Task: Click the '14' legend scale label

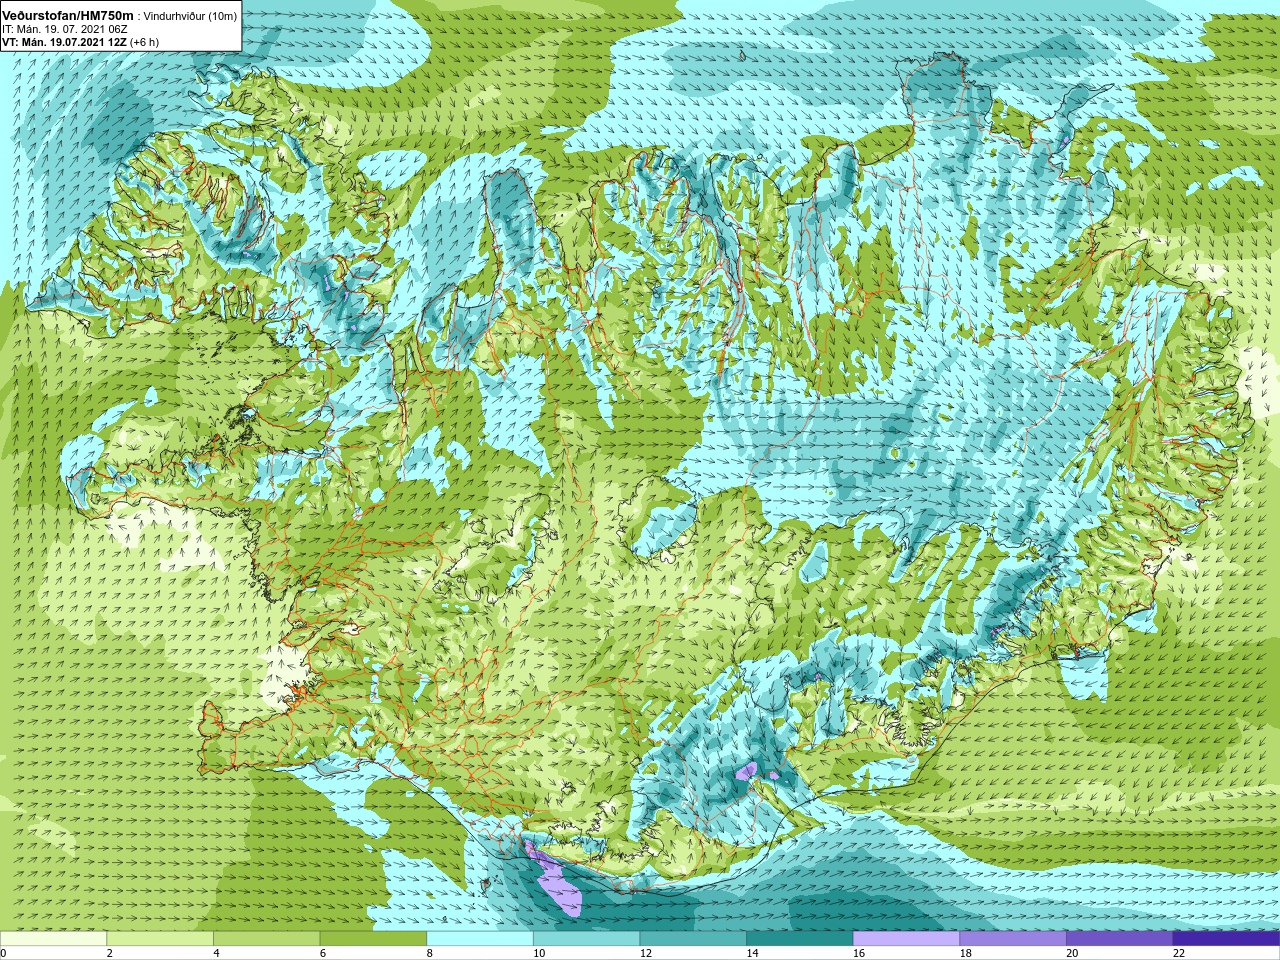Action: (x=753, y=953)
